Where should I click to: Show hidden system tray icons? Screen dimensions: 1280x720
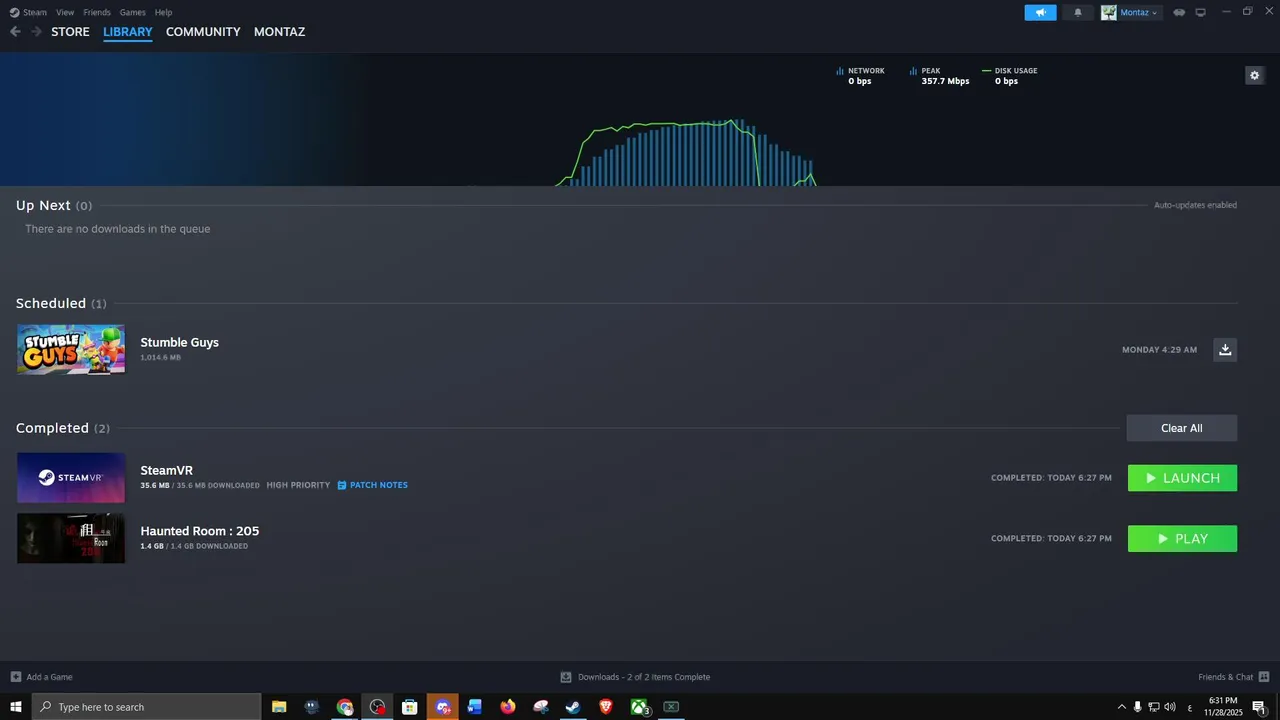point(1121,707)
